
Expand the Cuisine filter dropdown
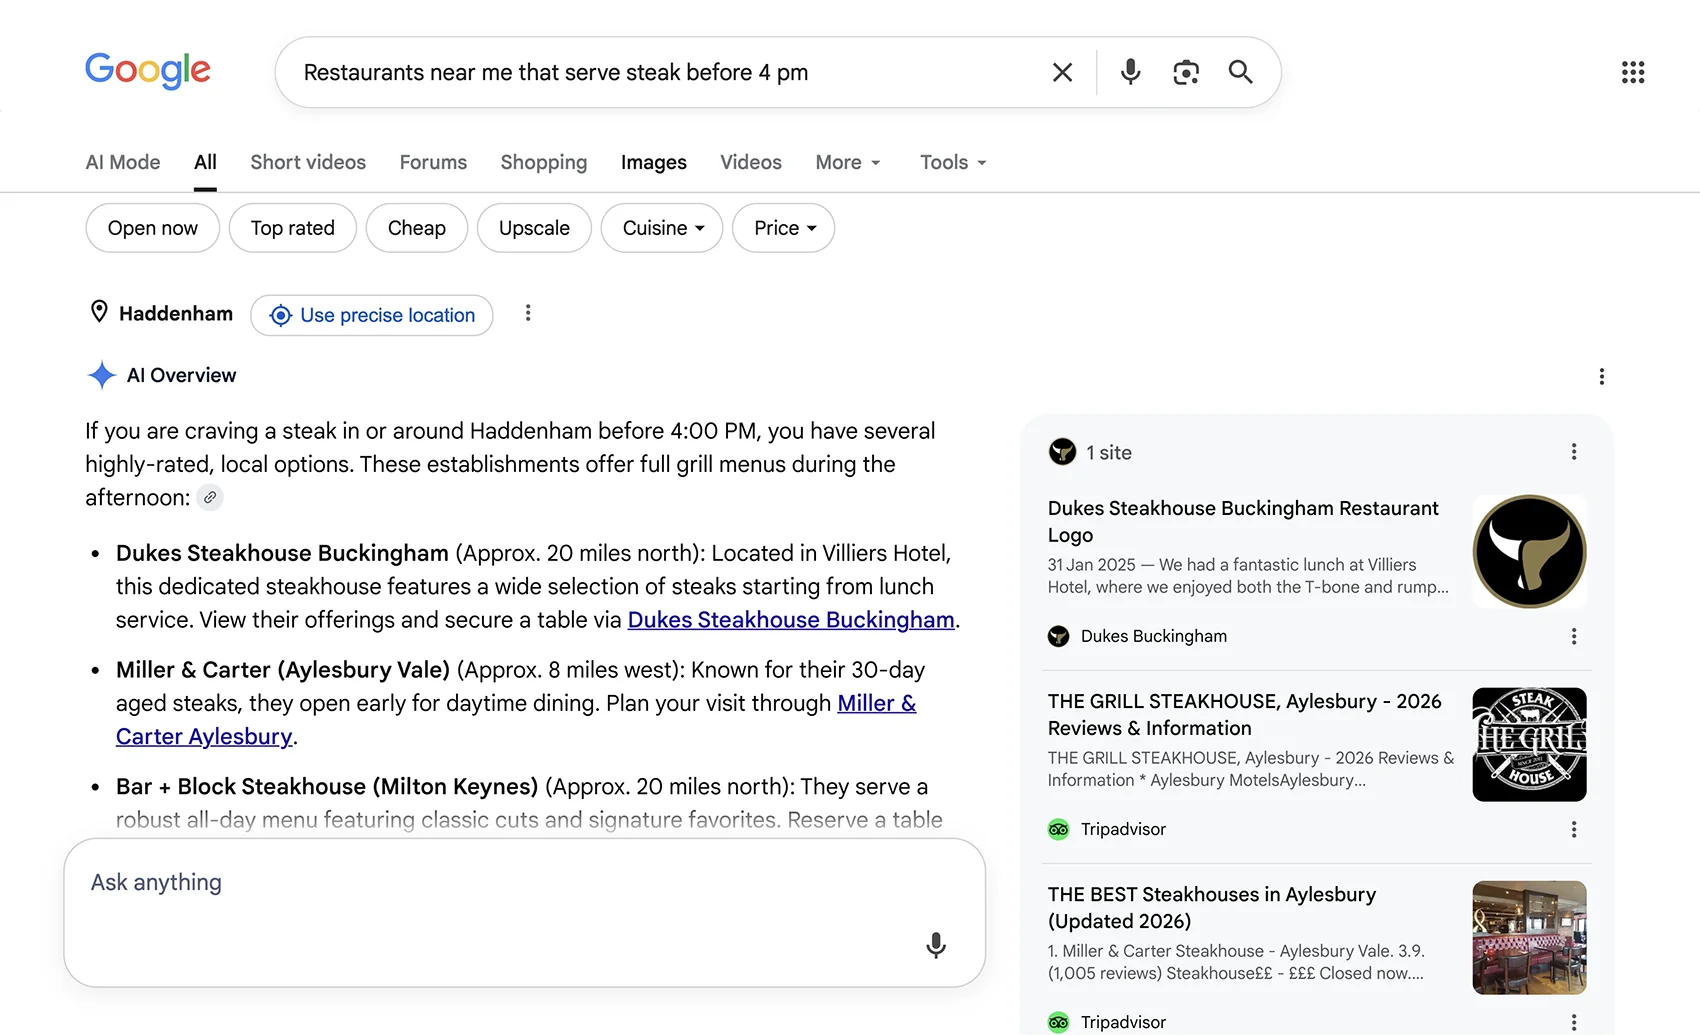pyautogui.click(x=662, y=228)
